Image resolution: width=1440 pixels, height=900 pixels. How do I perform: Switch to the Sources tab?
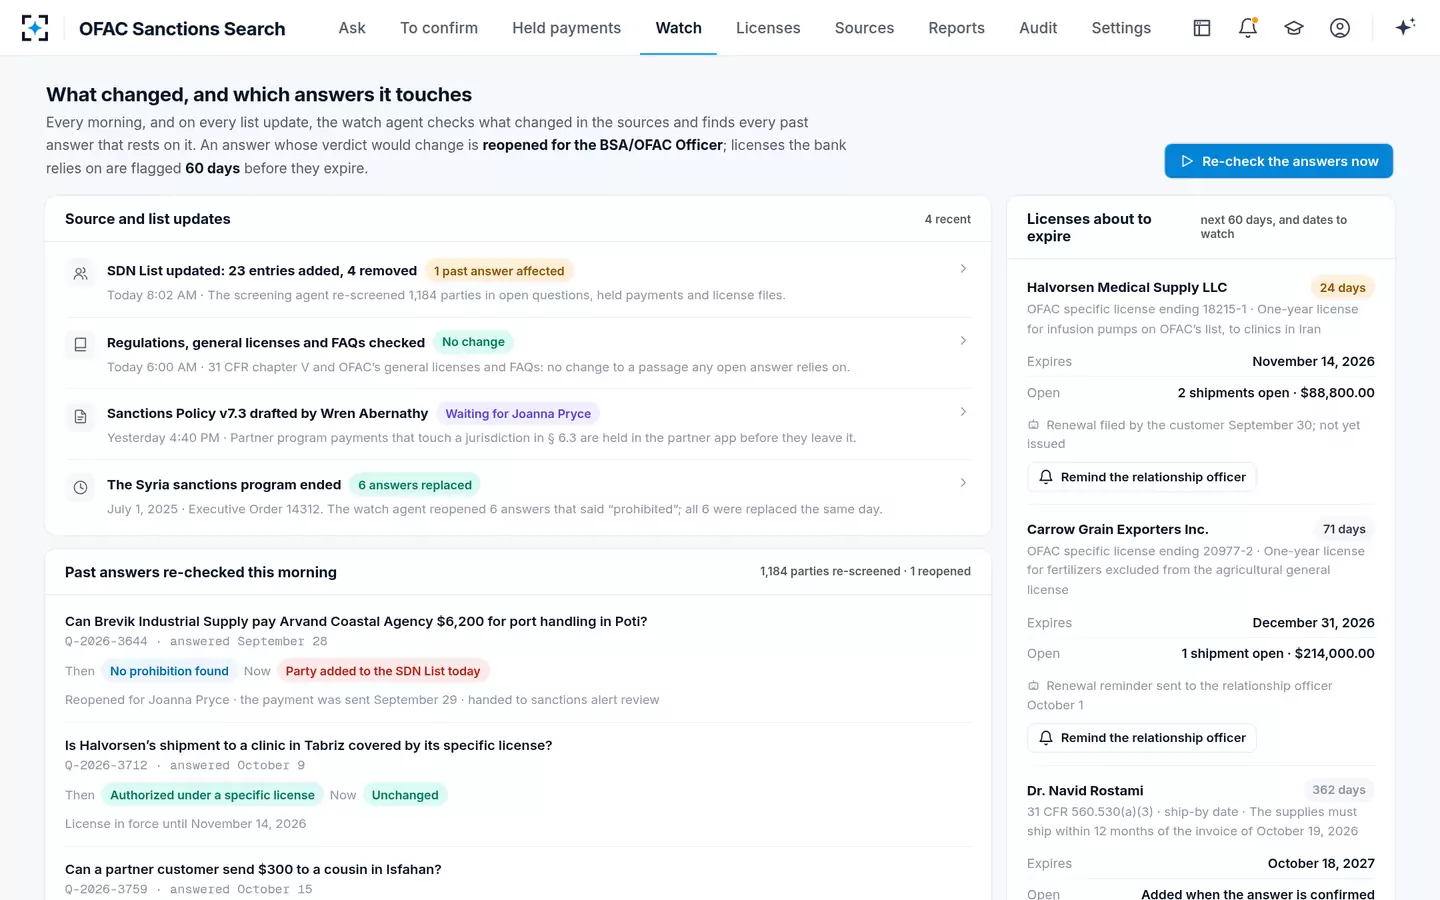click(865, 28)
